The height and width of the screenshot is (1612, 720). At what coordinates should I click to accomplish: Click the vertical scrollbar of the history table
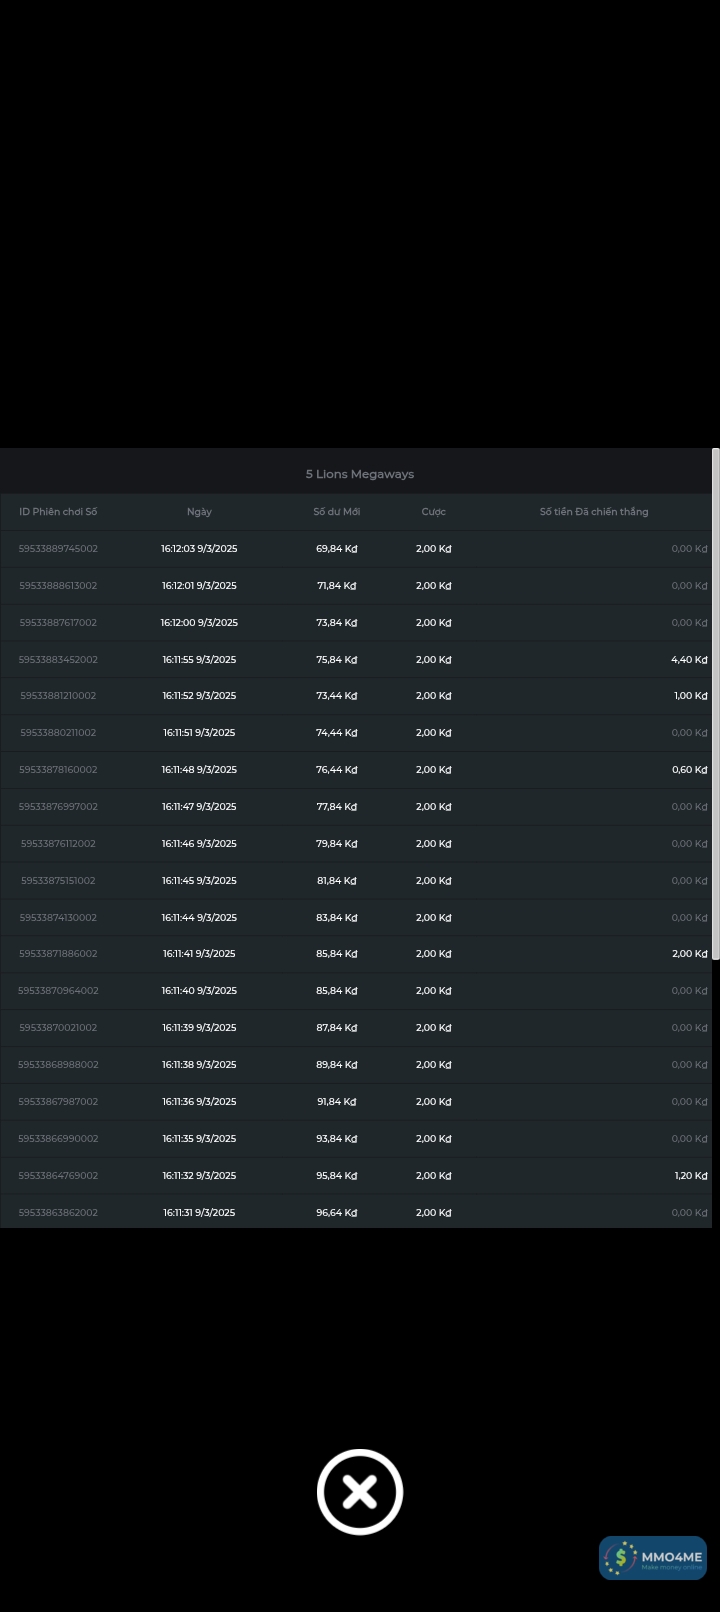pyautogui.click(x=715, y=700)
